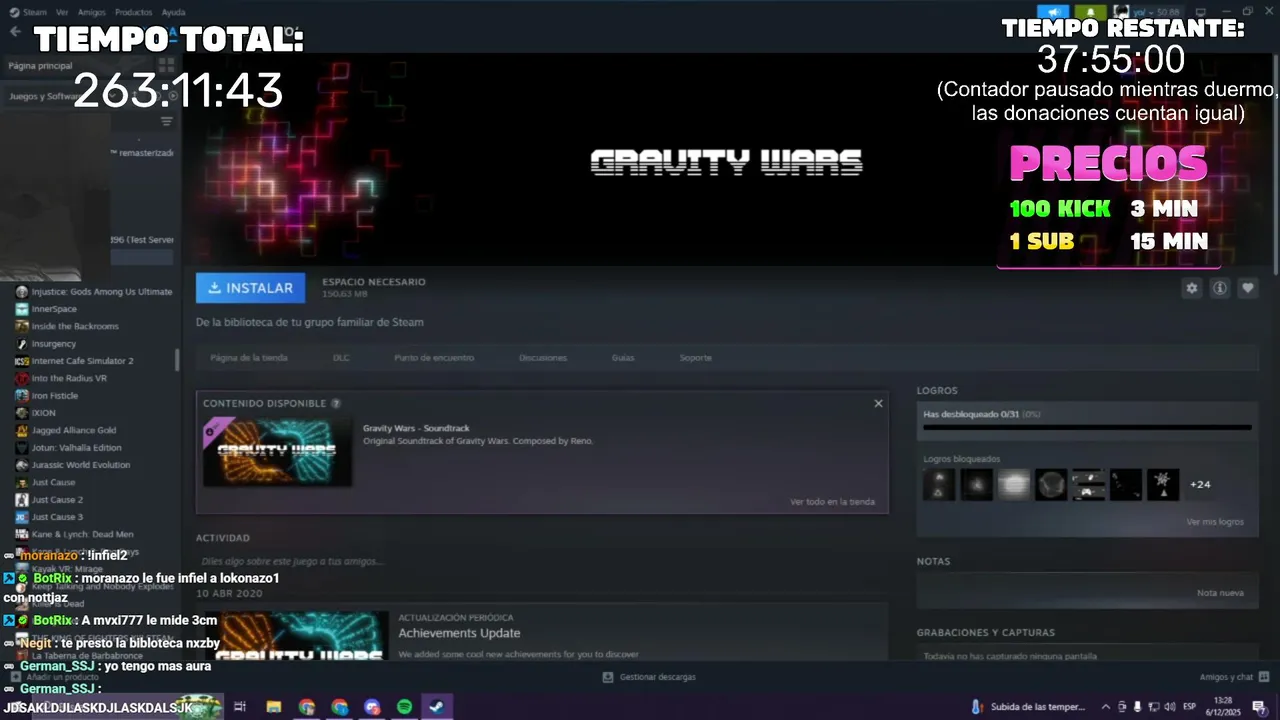Click Gravity Wars Soundtrack thumbnail
The image size is (1280, 720).
pyautogui.click(x=277, y=452)
